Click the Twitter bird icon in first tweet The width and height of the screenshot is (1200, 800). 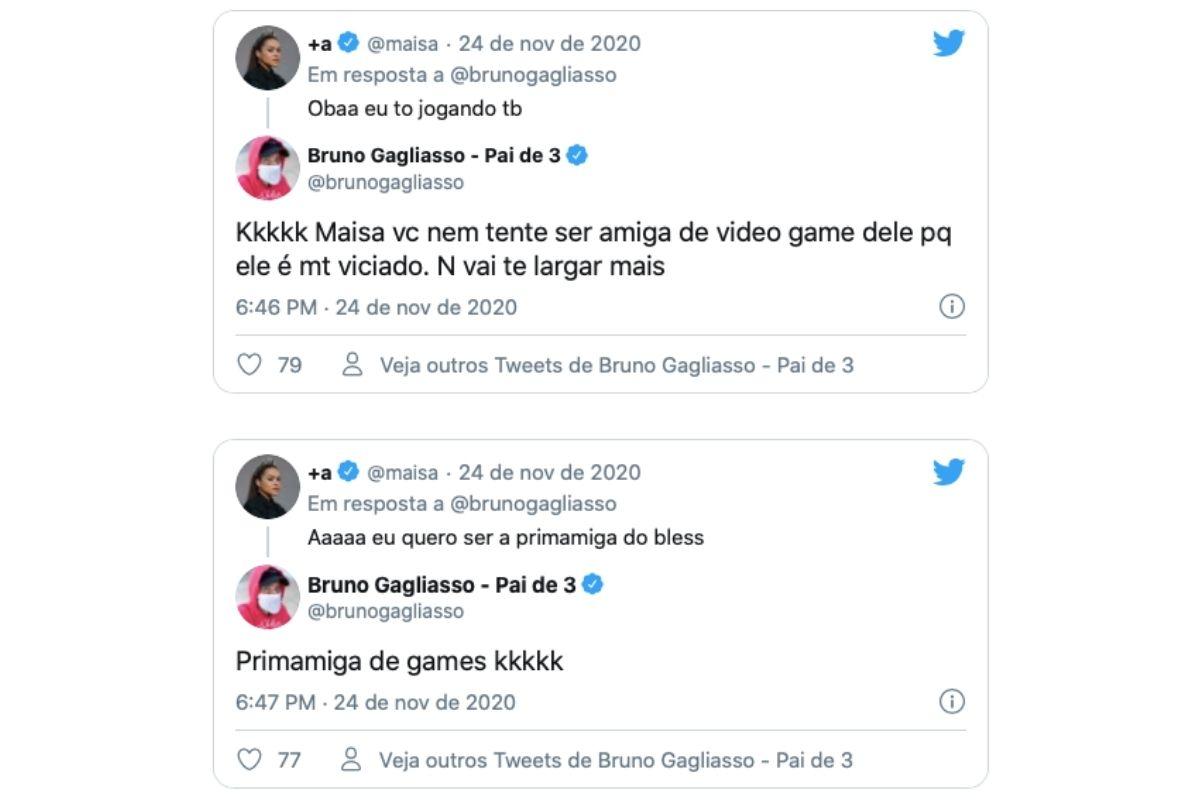pyautogui.click(x=948, y=44)
